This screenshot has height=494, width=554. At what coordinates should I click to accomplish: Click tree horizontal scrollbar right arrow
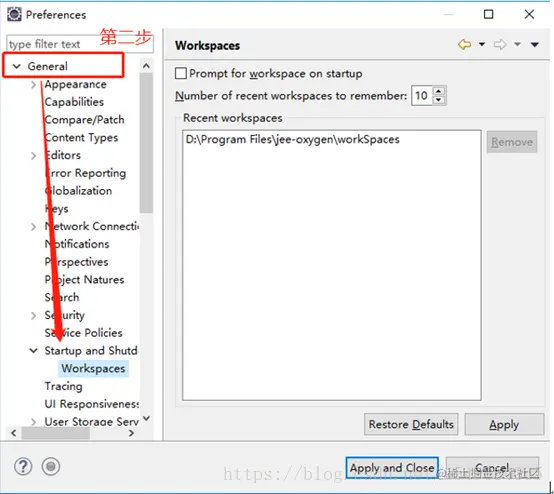131,433
